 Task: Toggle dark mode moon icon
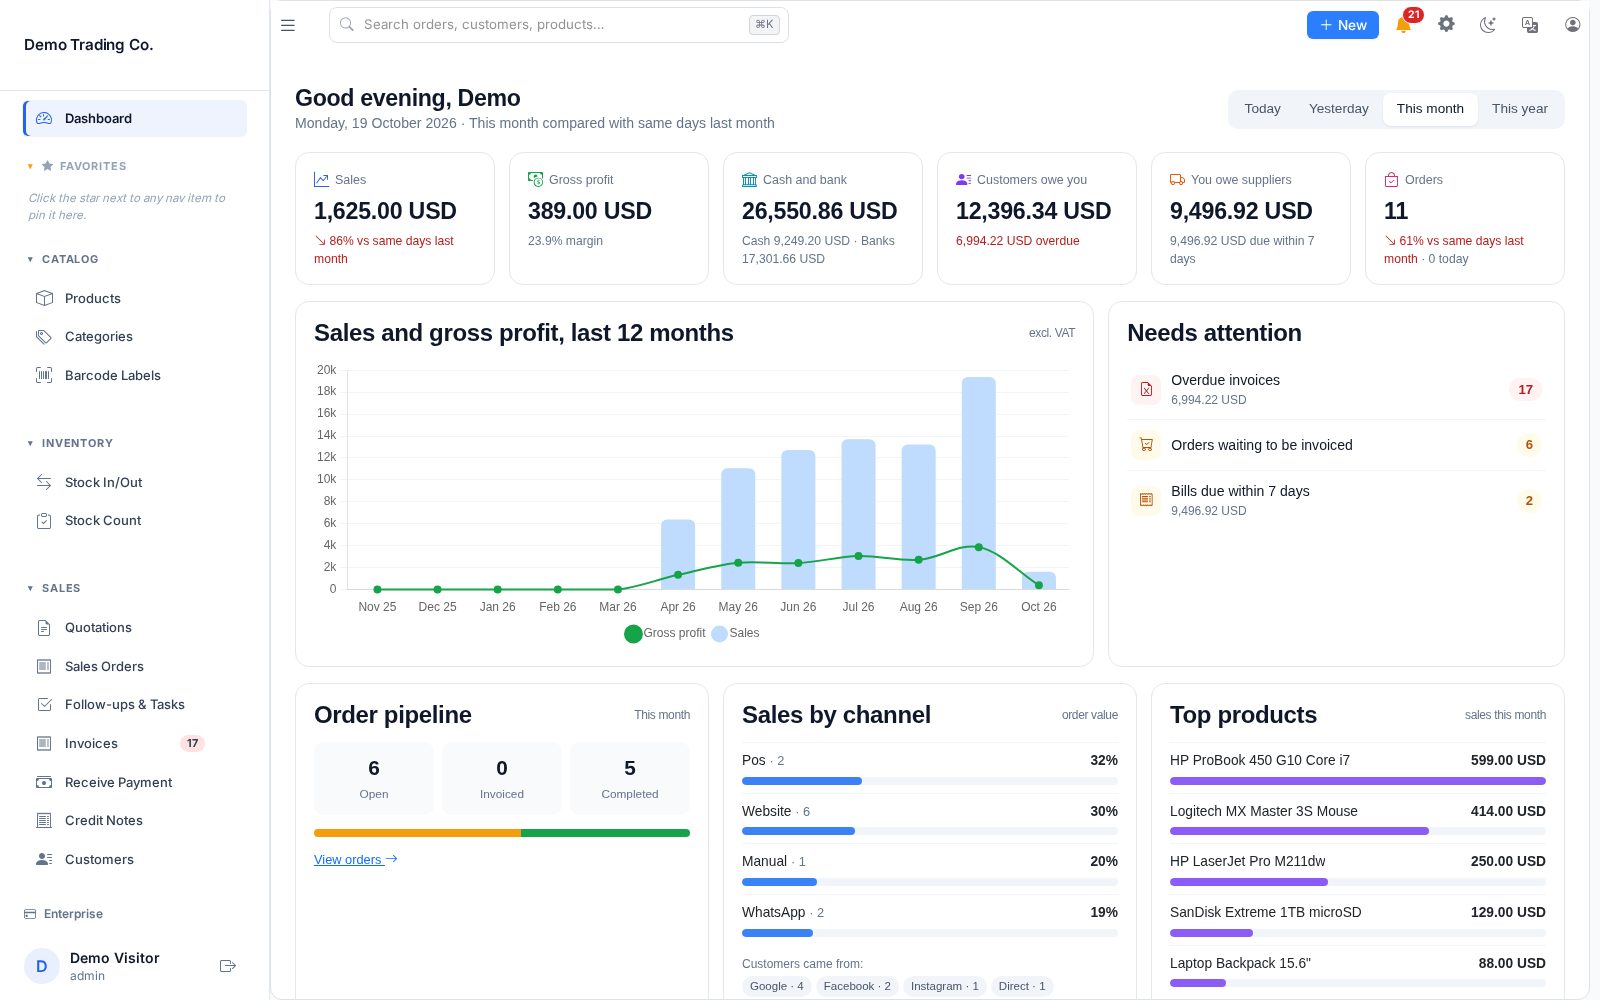coord(1488,25)
